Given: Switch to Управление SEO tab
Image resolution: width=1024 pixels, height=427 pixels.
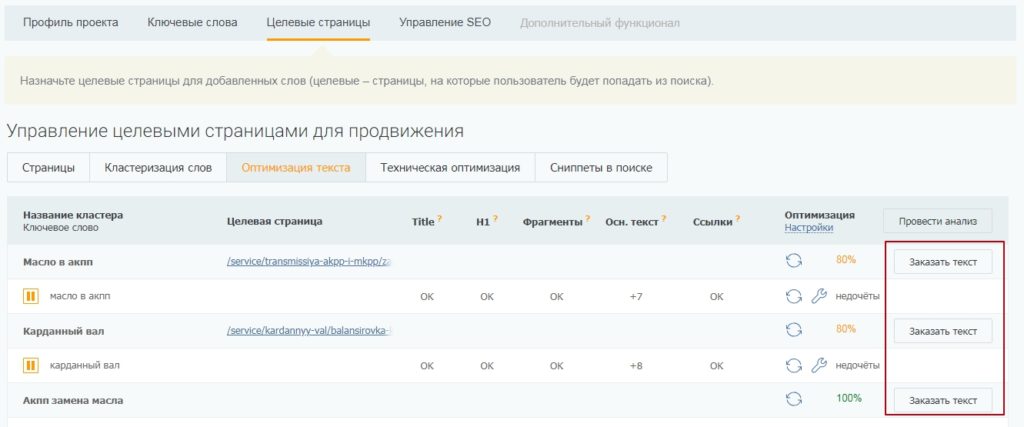Looking at the screenshot, I should click(445, 22).
